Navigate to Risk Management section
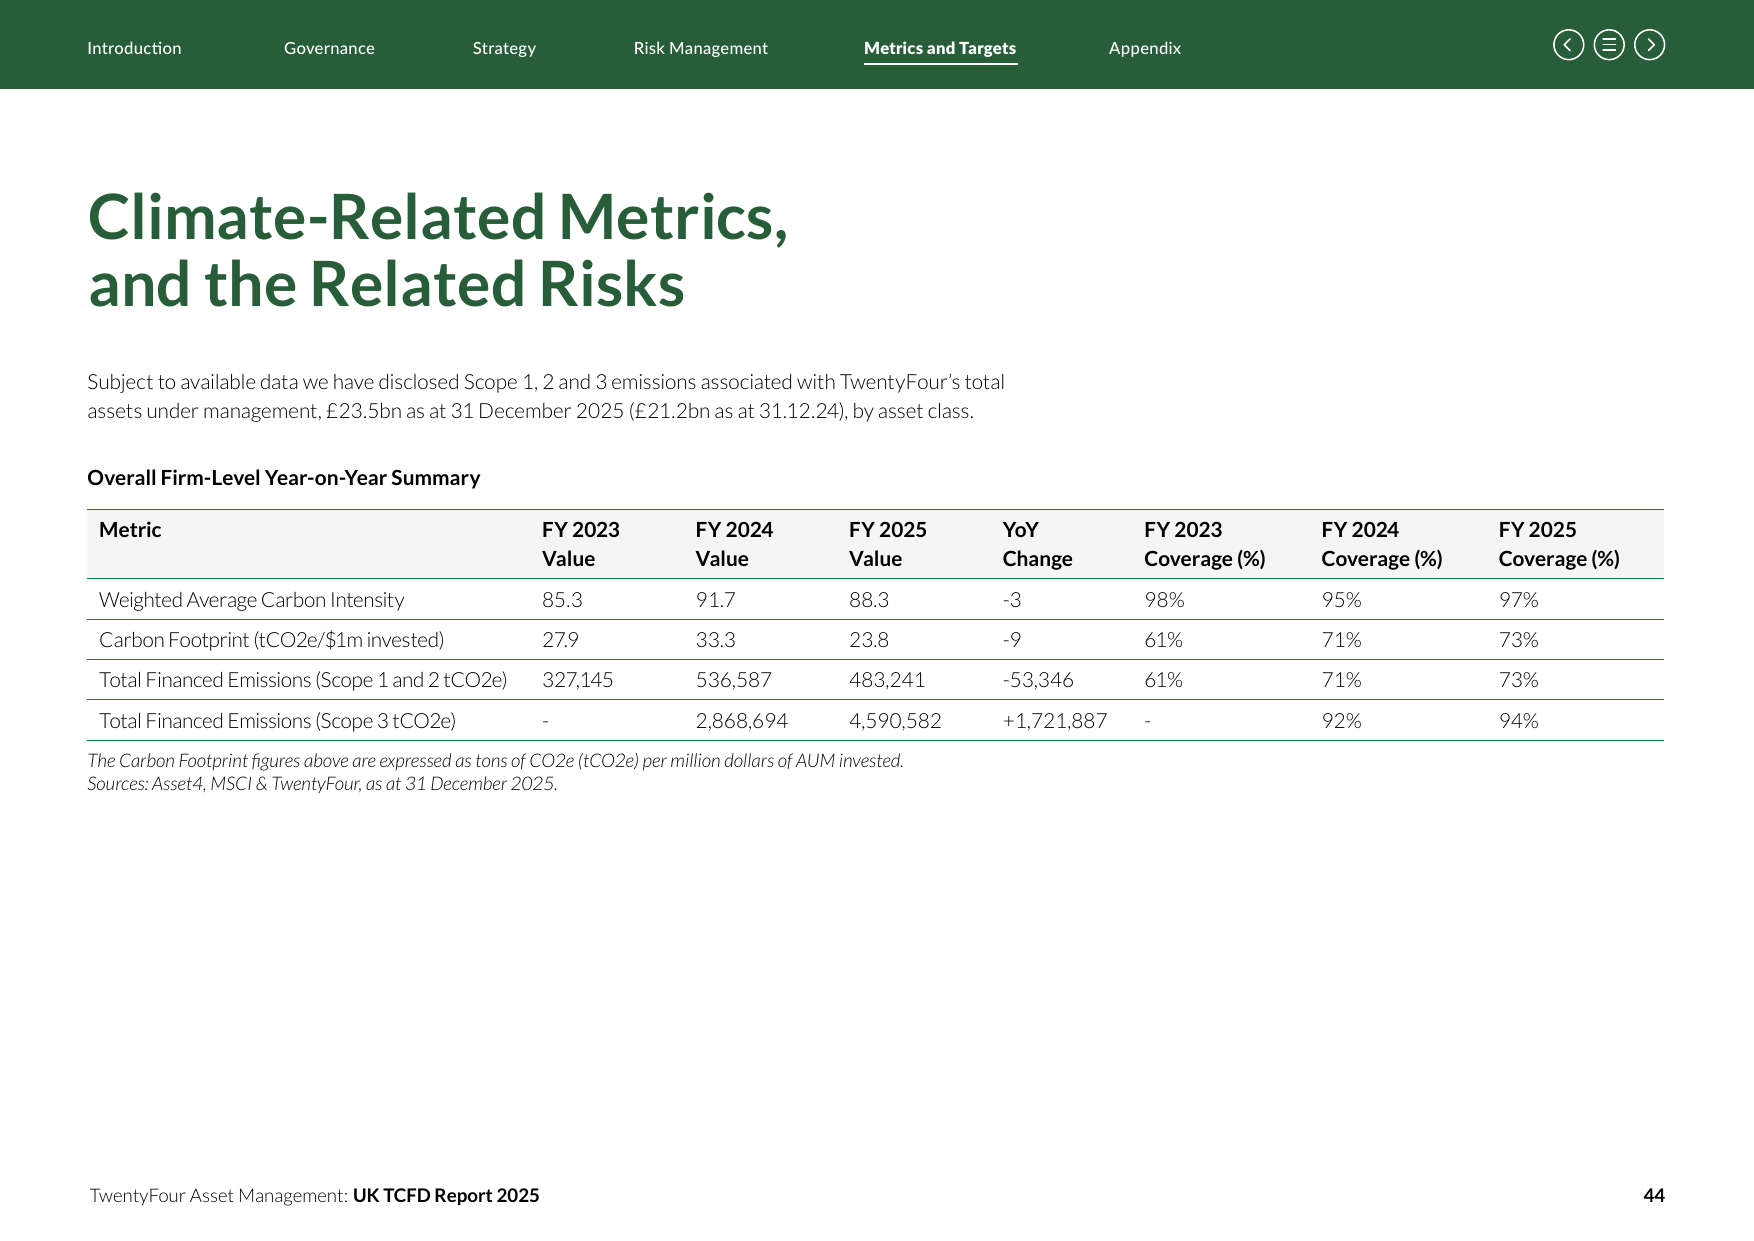 [700, 48]
